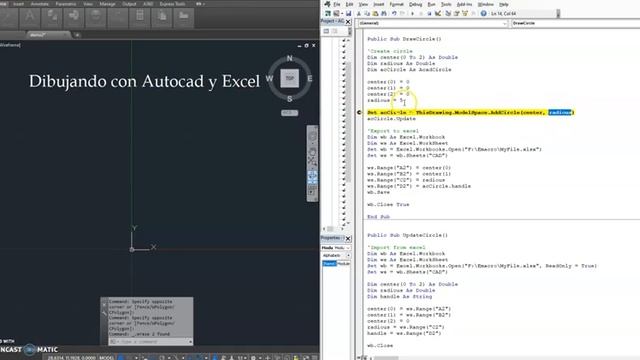Switch to AutoCAD Annotate ribbon tab

click(40, 4)
